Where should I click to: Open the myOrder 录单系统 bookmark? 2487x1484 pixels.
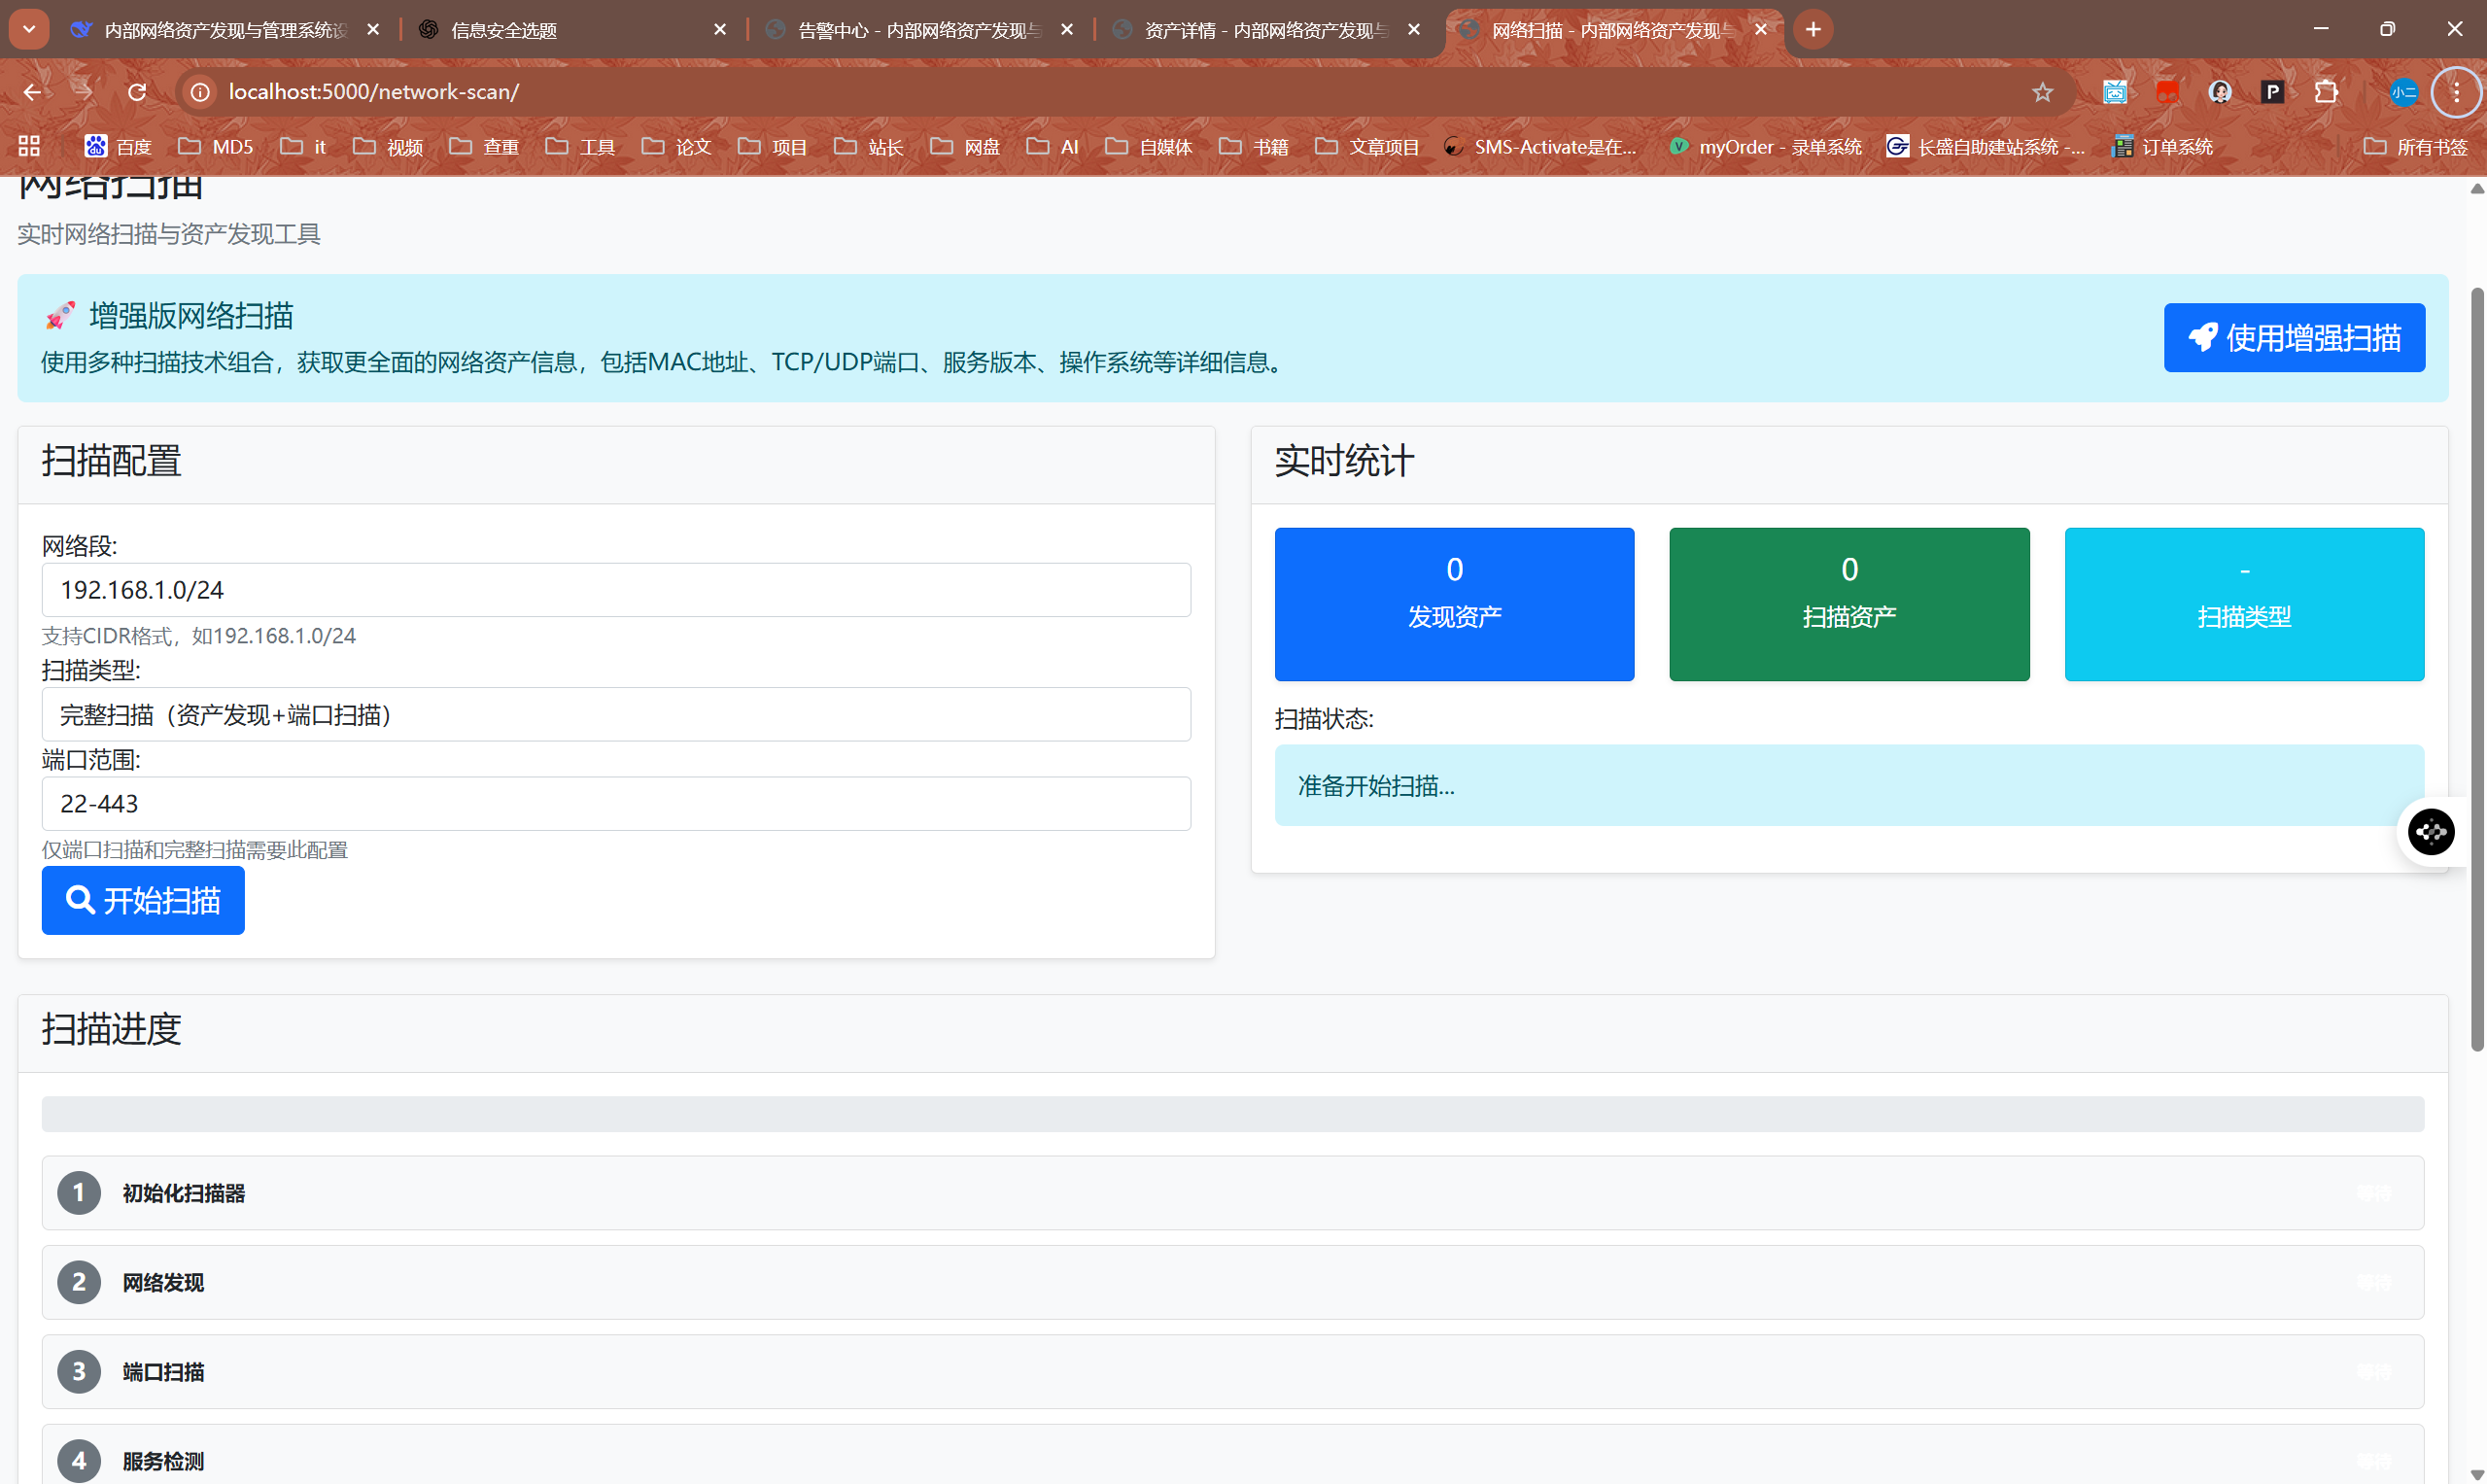pyautogui.click(x=1765, y=146)
